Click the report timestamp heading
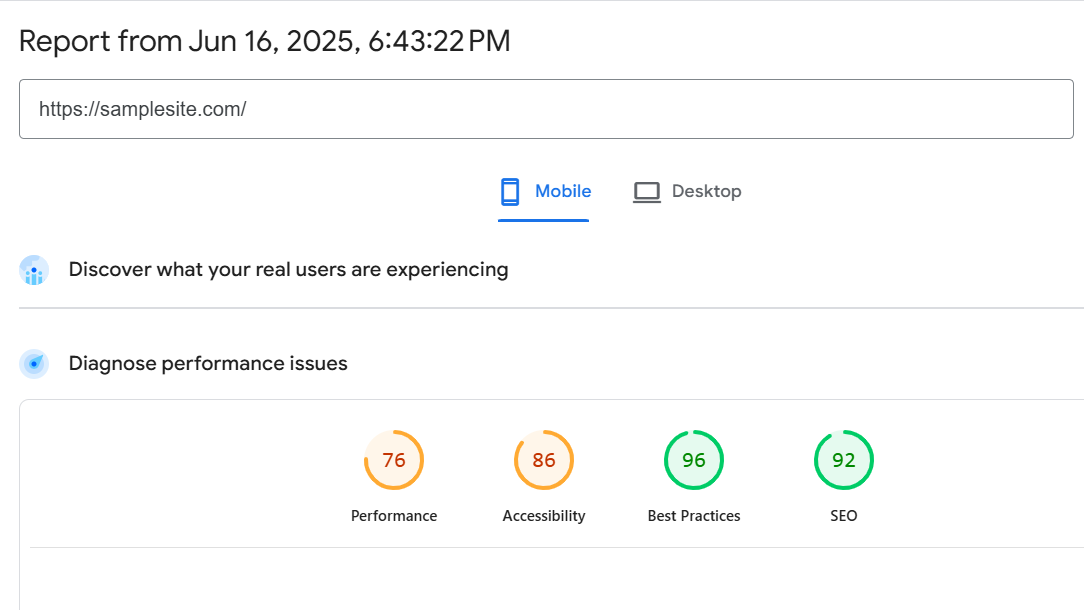Image resolution: width=1084 pixels, height=610 pixels. click(266, 41)
